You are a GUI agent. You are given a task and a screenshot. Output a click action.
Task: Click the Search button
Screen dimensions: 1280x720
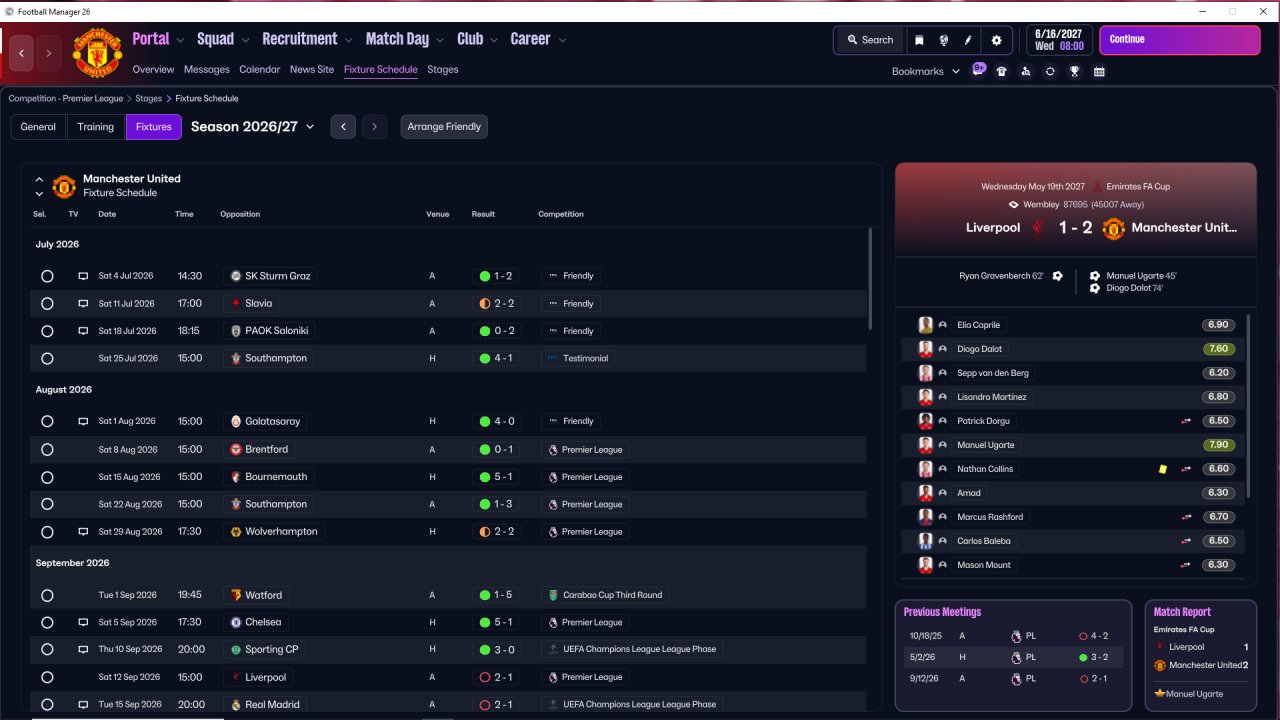pos(869,40)
